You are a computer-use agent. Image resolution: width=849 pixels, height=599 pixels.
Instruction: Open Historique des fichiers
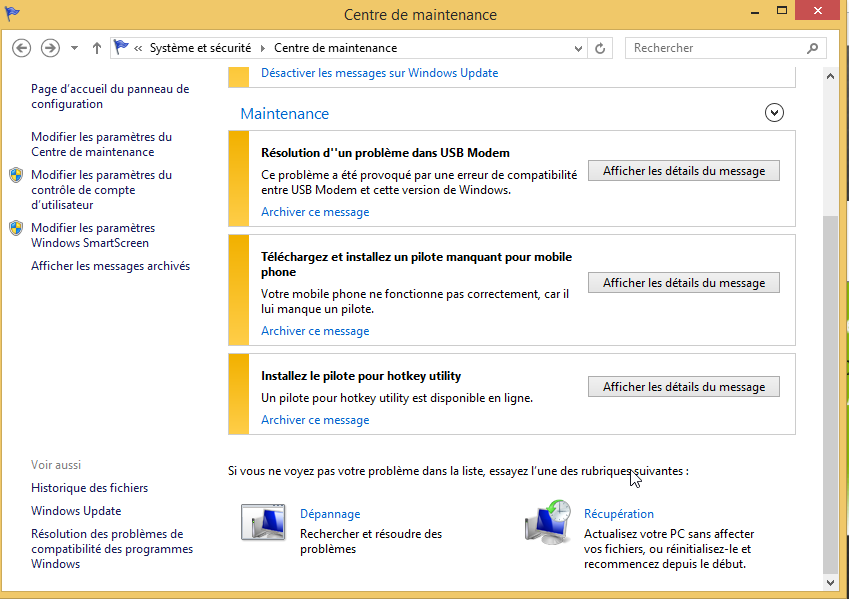pyautogui.click(x=89, y=488)
